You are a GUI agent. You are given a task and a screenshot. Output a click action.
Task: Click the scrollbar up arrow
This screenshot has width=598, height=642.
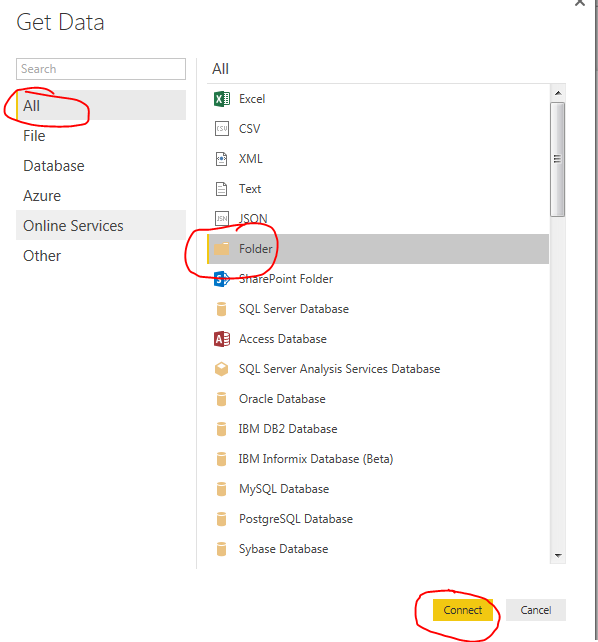pyautogui.click(x=557, y=93)
